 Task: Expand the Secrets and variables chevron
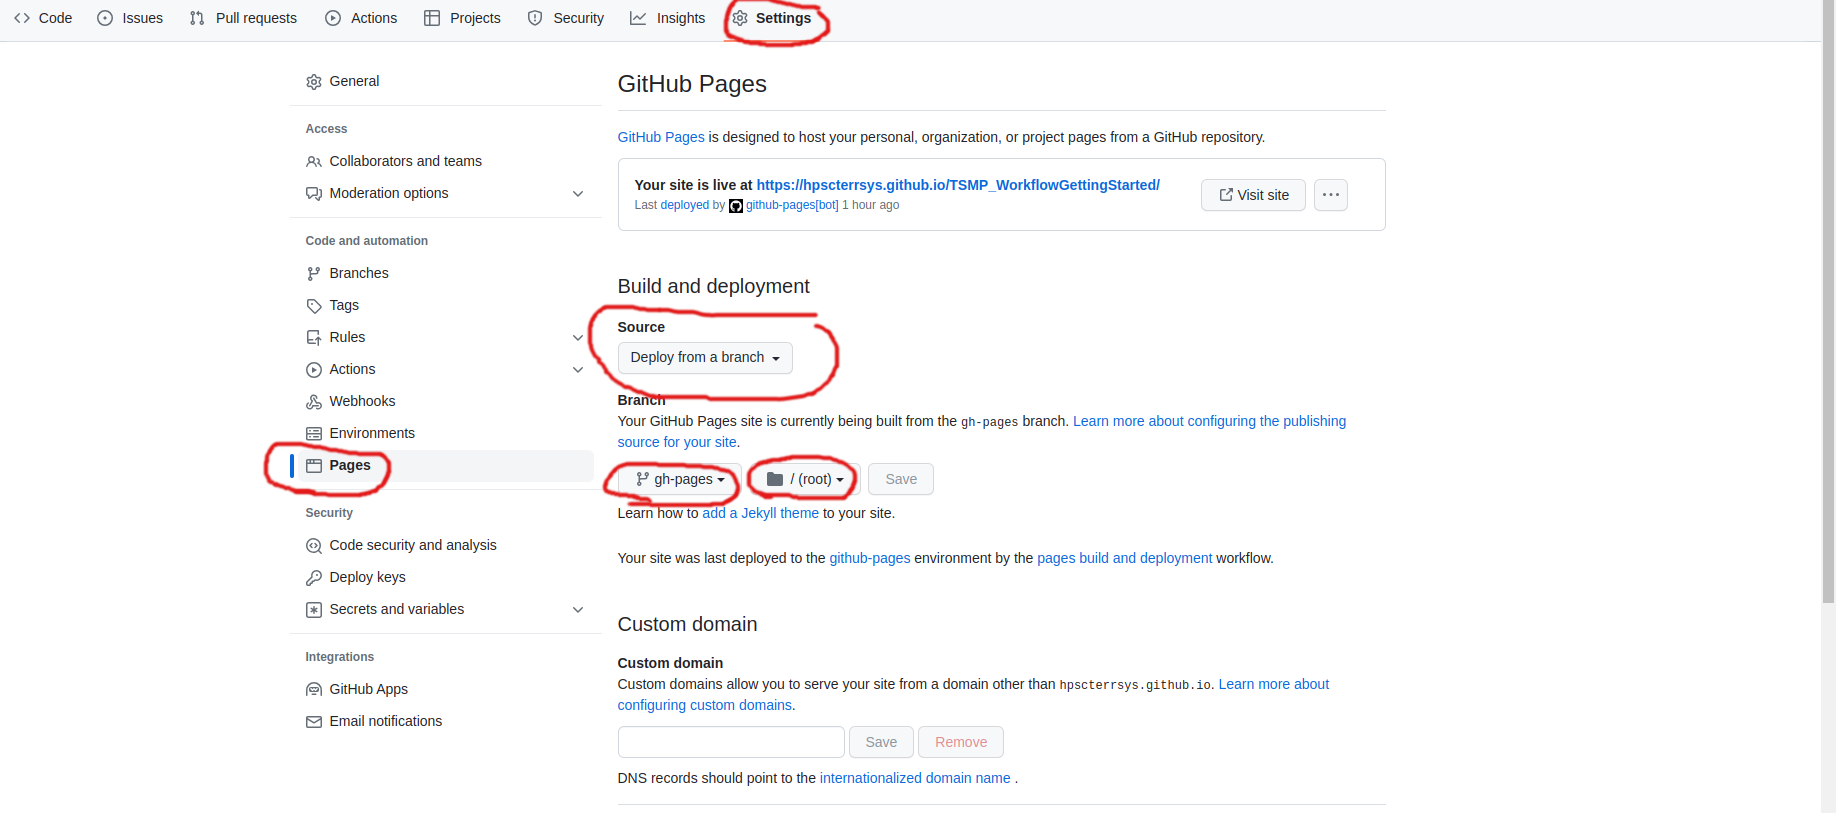(578, 610)
